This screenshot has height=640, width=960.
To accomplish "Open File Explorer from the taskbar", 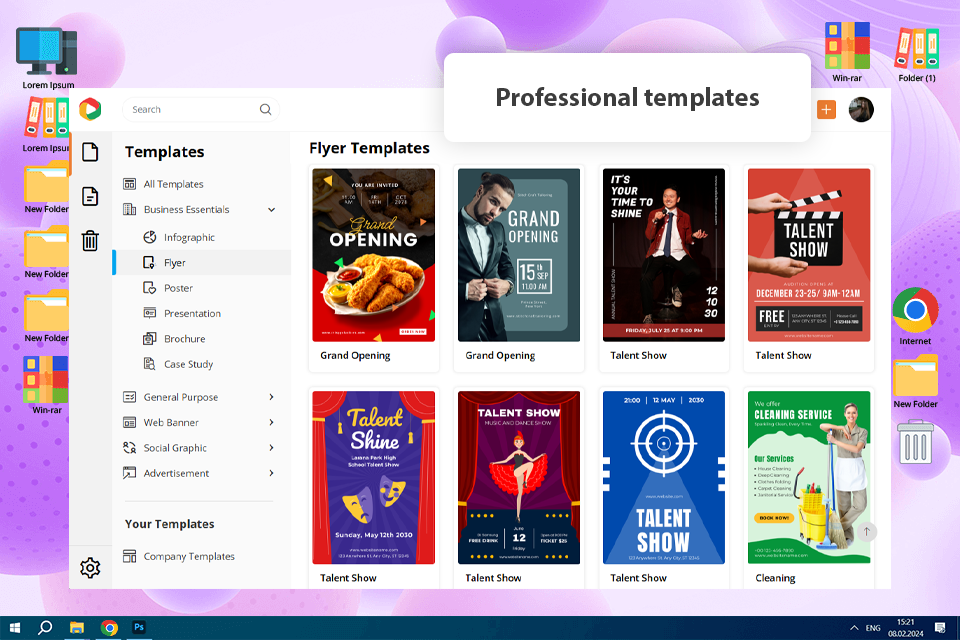I will pos(77,628).
